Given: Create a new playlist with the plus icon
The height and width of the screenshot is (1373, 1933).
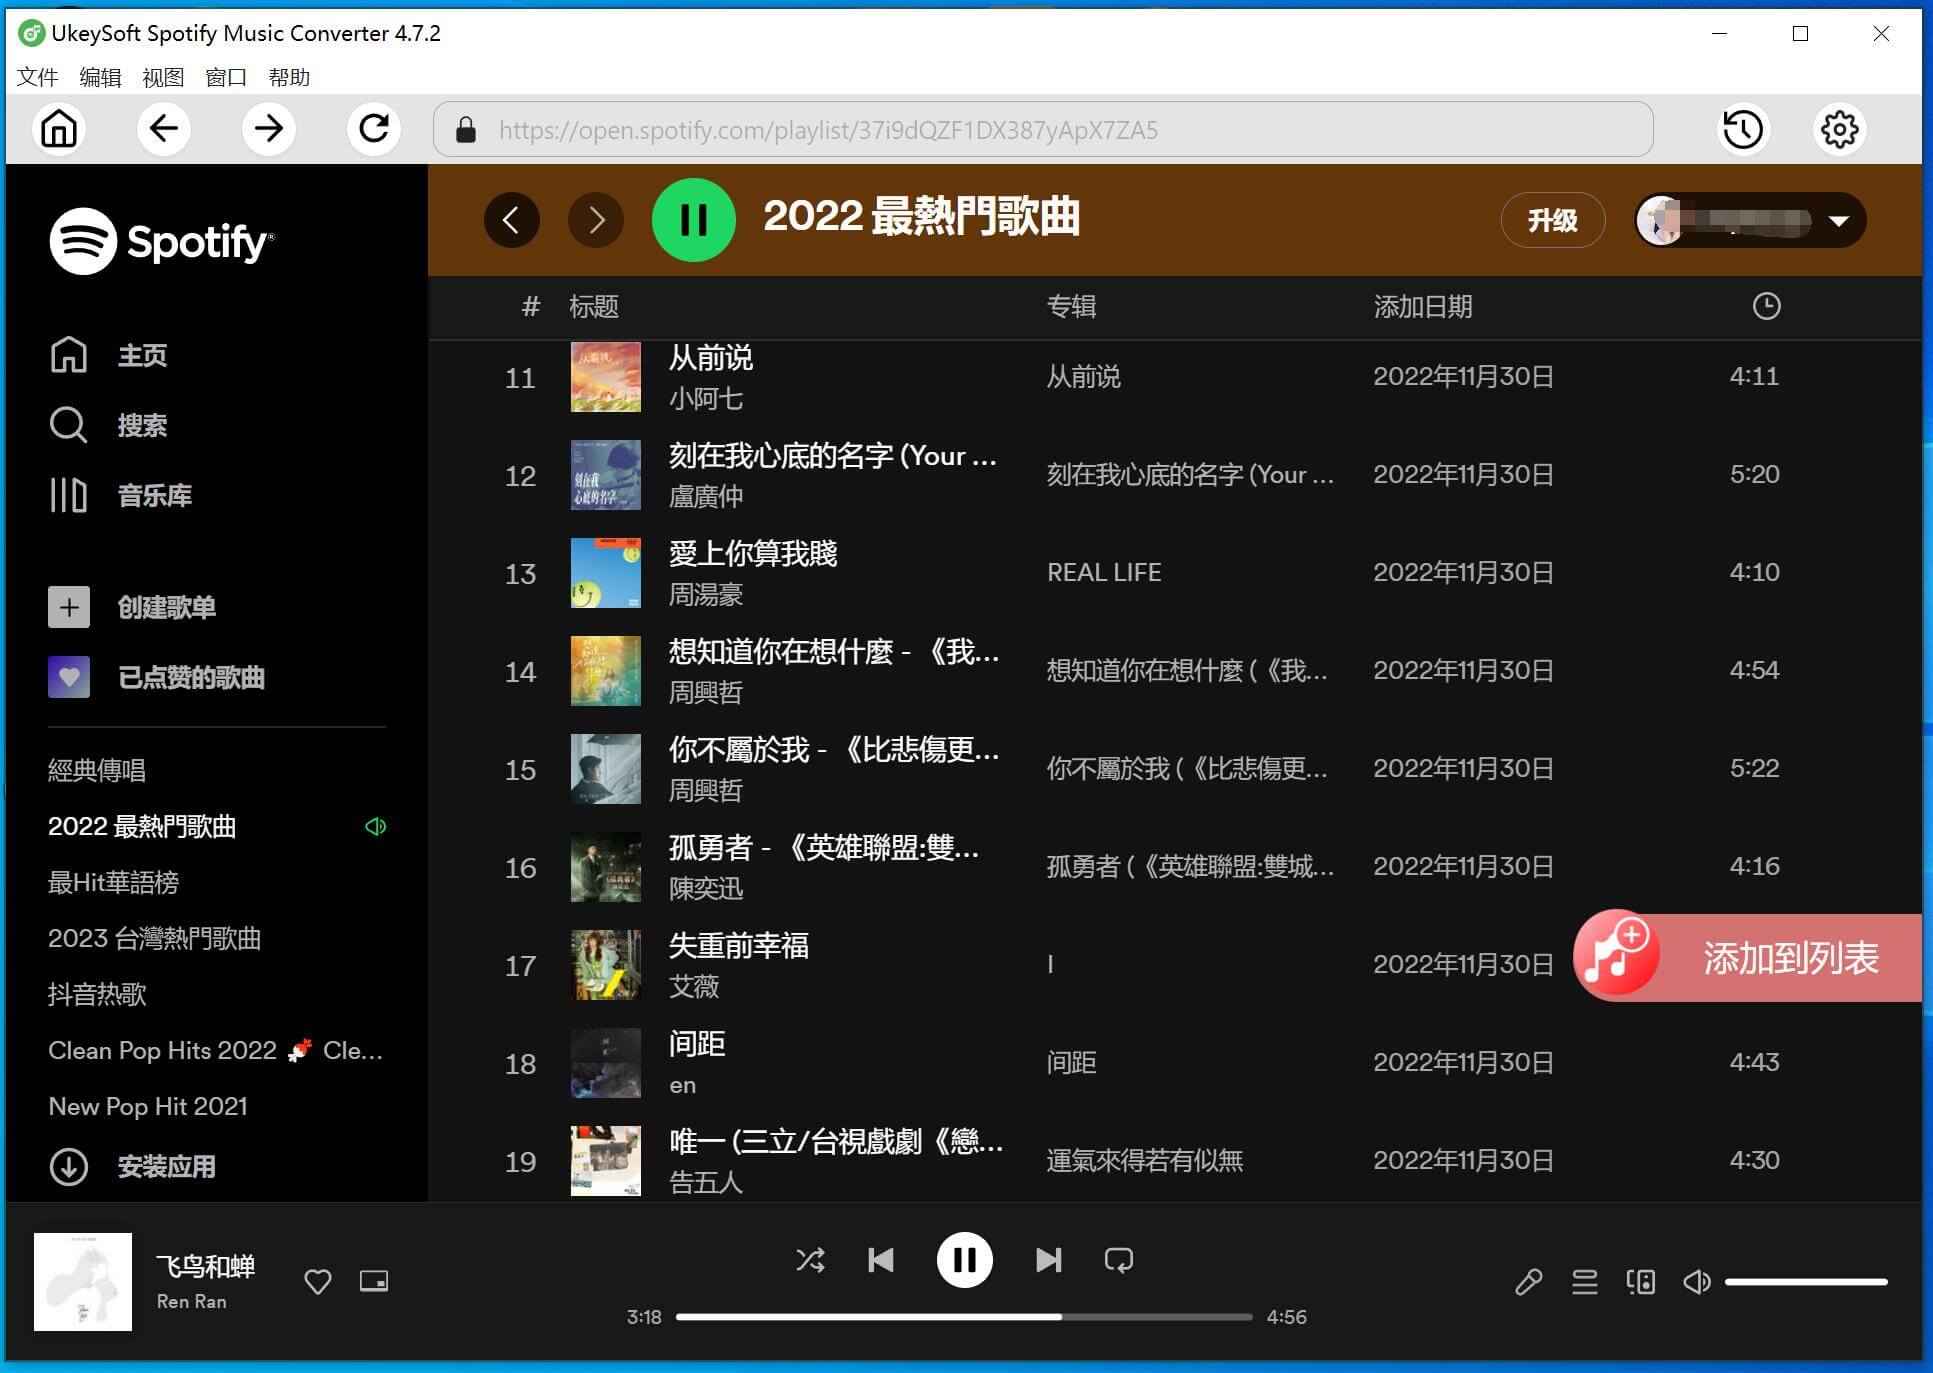Looking at the screenshot, I should point(68,607).
